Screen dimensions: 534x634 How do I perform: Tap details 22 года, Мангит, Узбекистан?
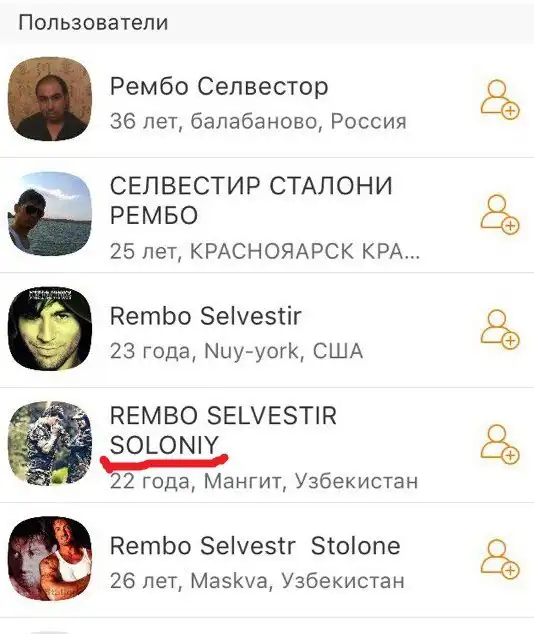pos(264,481)
